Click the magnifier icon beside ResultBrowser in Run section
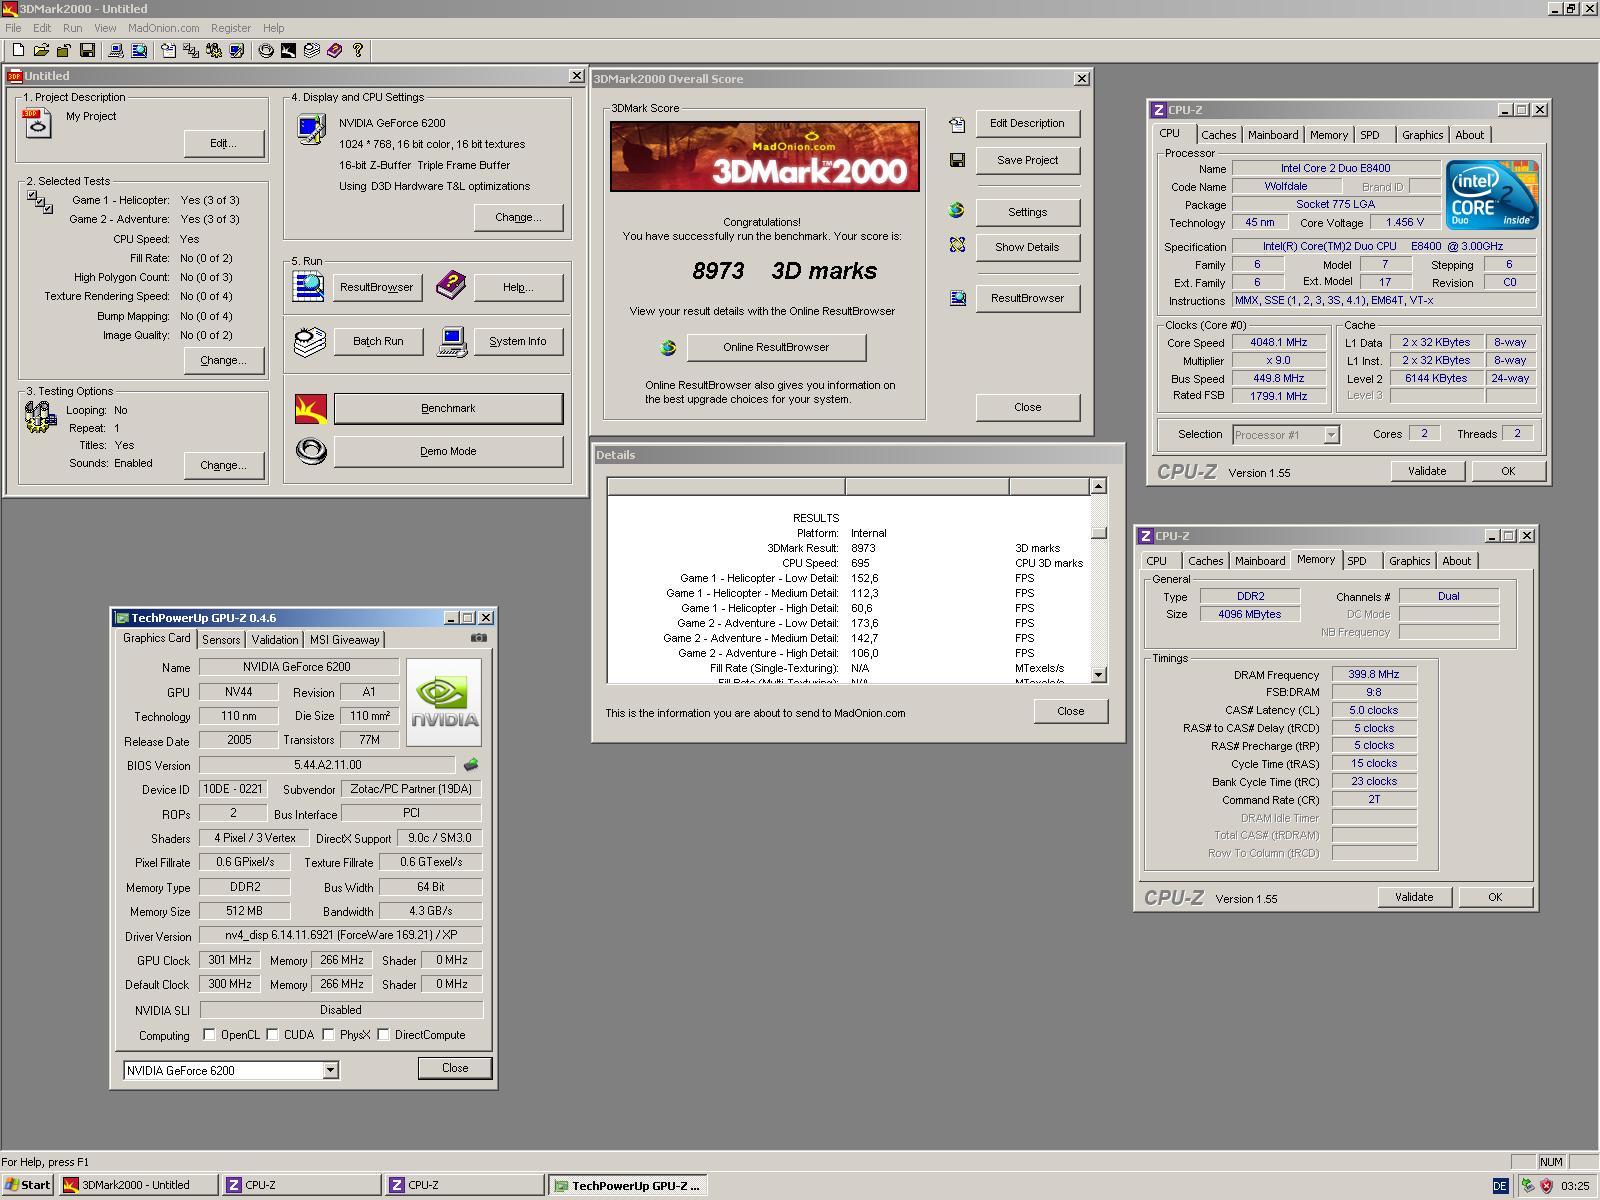The image size is (1600, 1200). click(x=308, y=286)
